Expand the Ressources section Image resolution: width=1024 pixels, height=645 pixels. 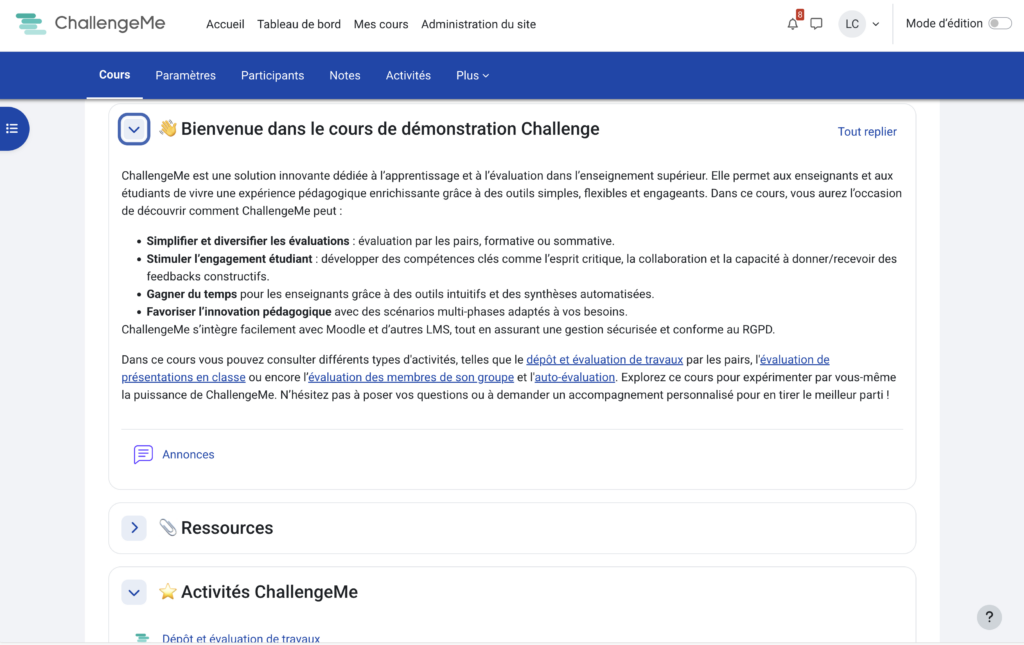click(x=134, y=527)
